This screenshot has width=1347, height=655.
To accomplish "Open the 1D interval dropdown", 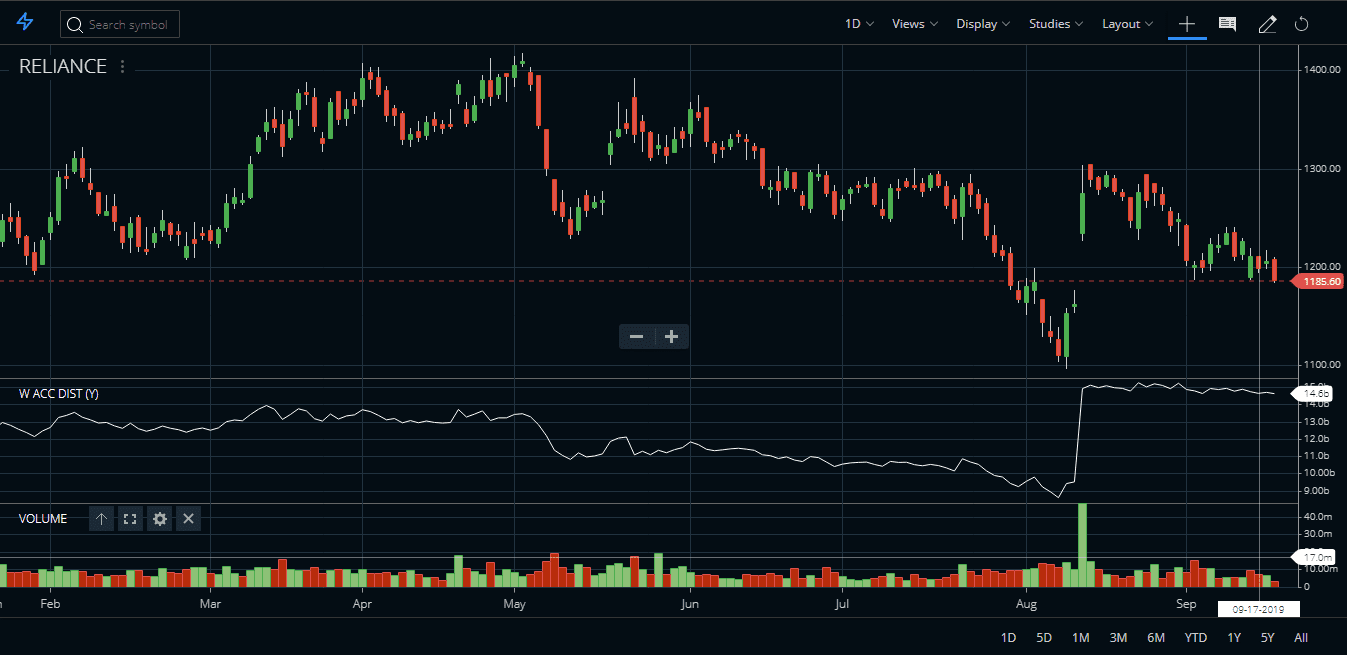I will [859, 24].
